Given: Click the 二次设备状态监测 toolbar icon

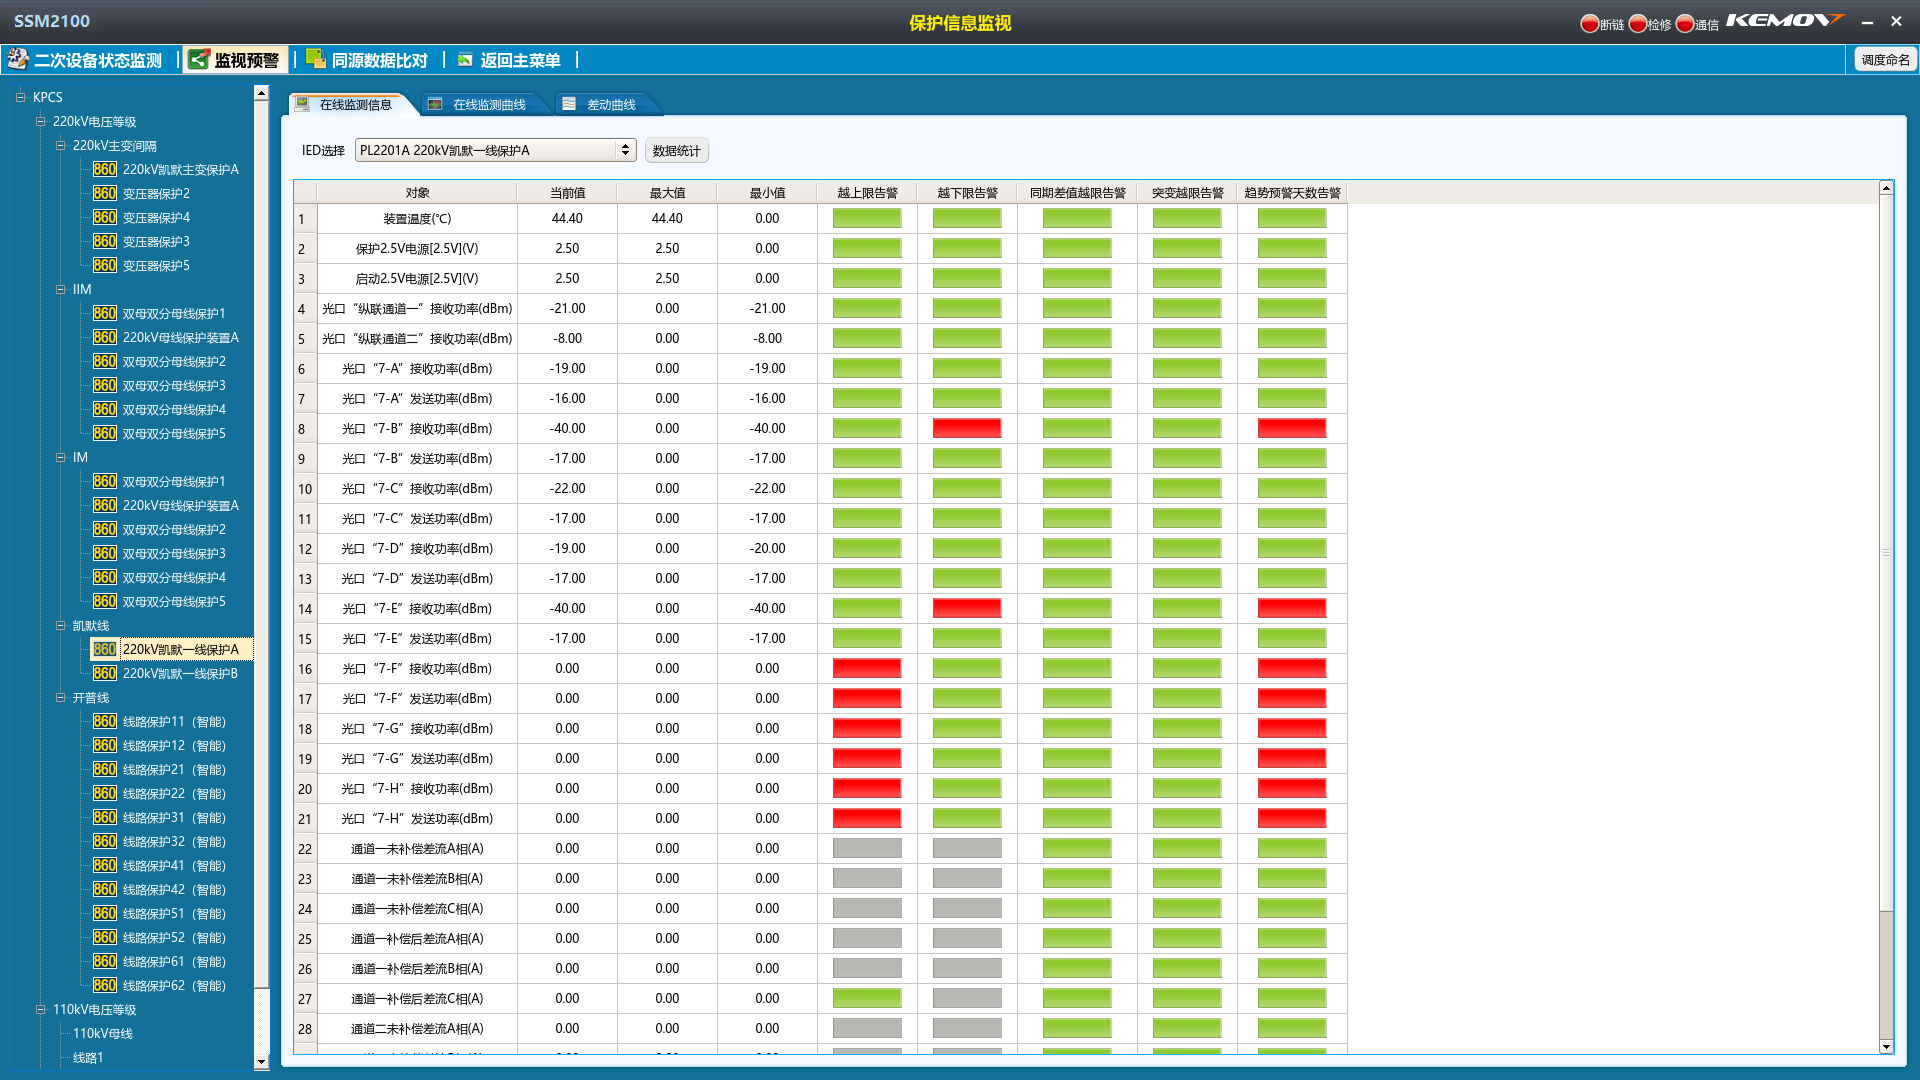Looking at the screenshot, I should click(18, 60).
